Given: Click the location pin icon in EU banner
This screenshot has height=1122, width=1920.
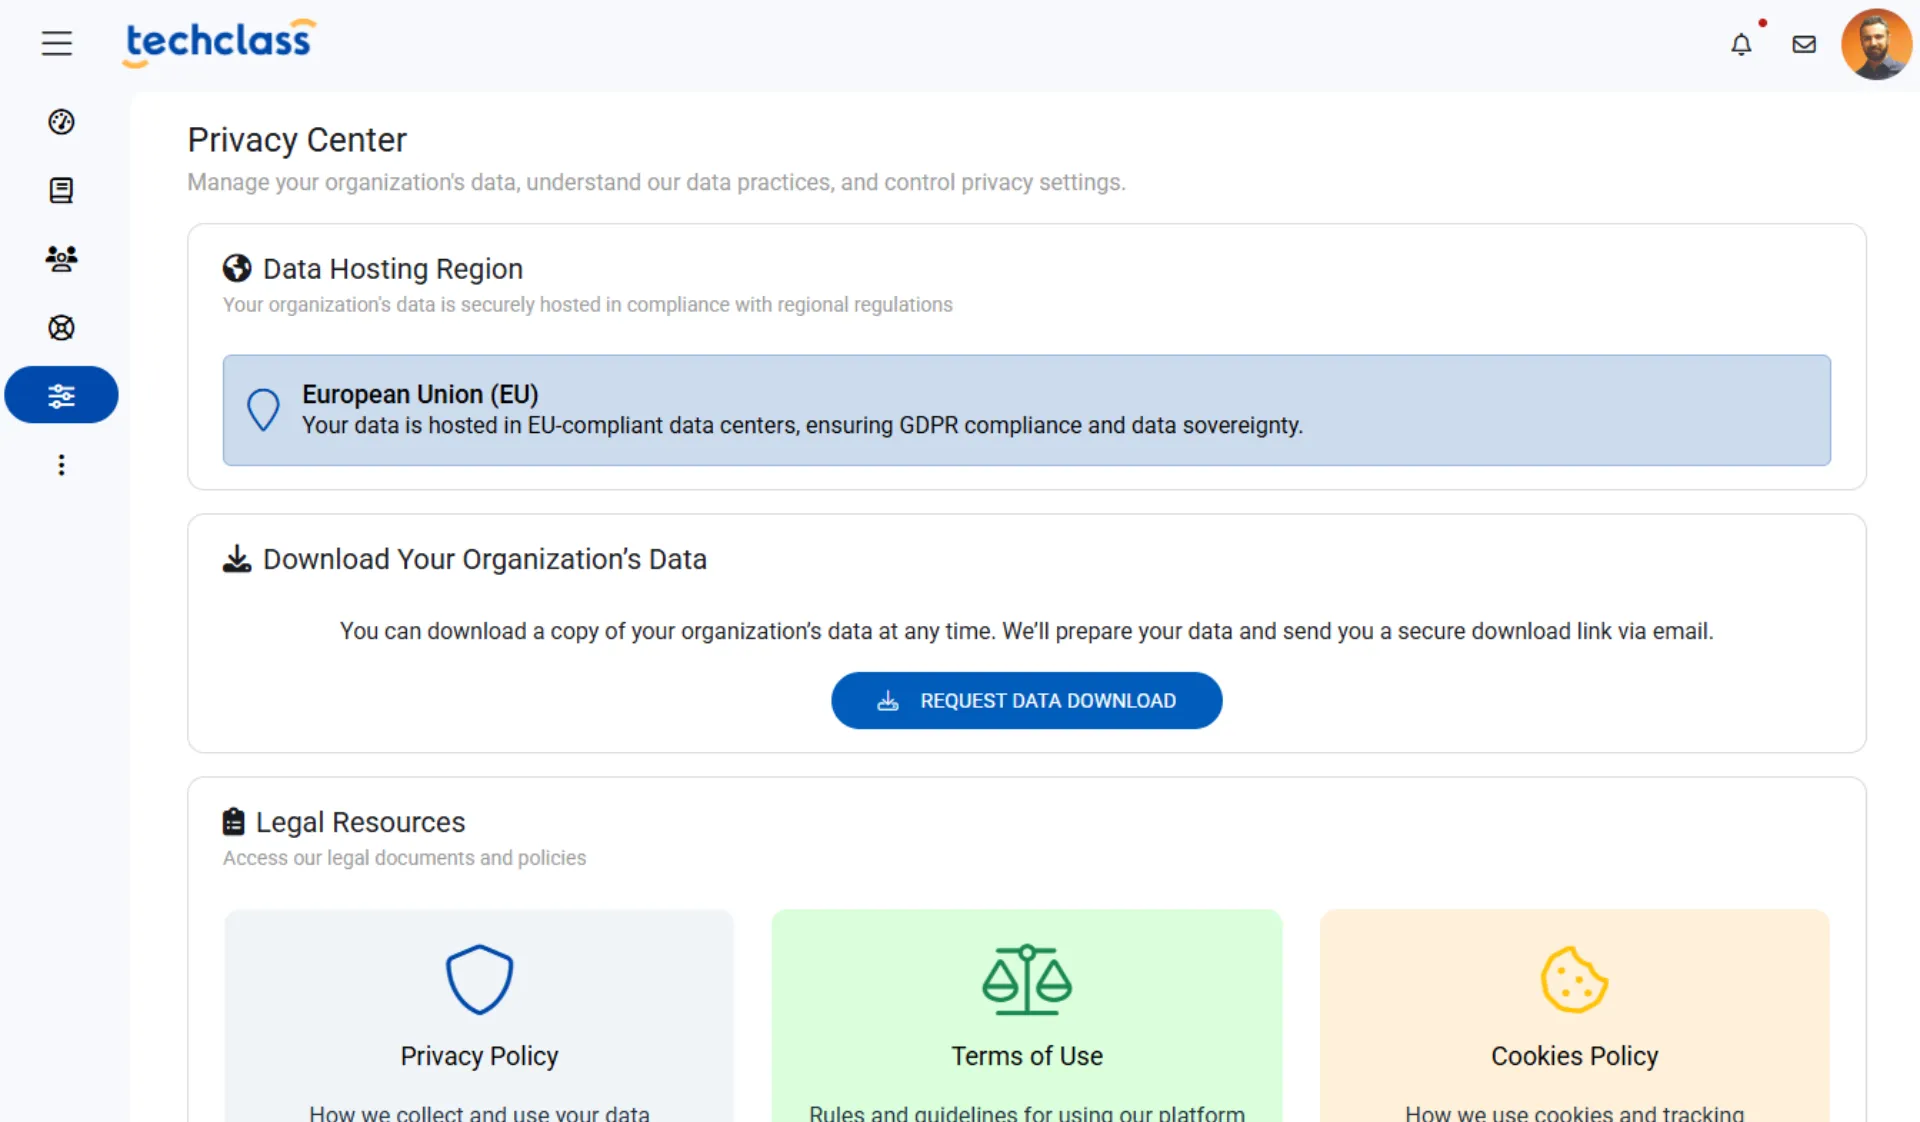Looking at the screenshot, I should point(263,409).
